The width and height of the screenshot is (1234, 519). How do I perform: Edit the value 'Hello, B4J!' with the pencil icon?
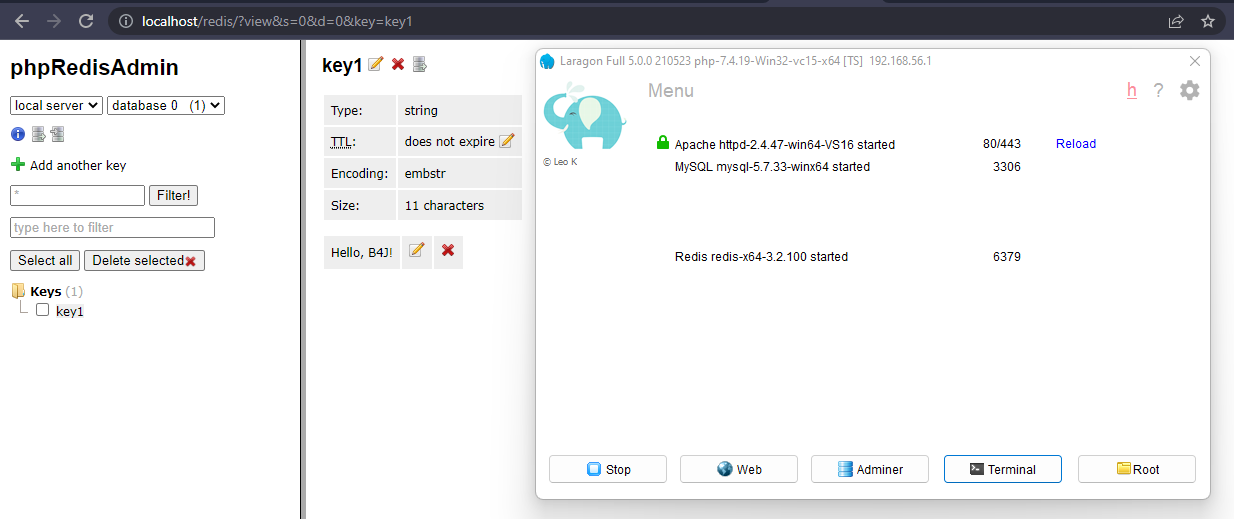[x=417, y=250]
